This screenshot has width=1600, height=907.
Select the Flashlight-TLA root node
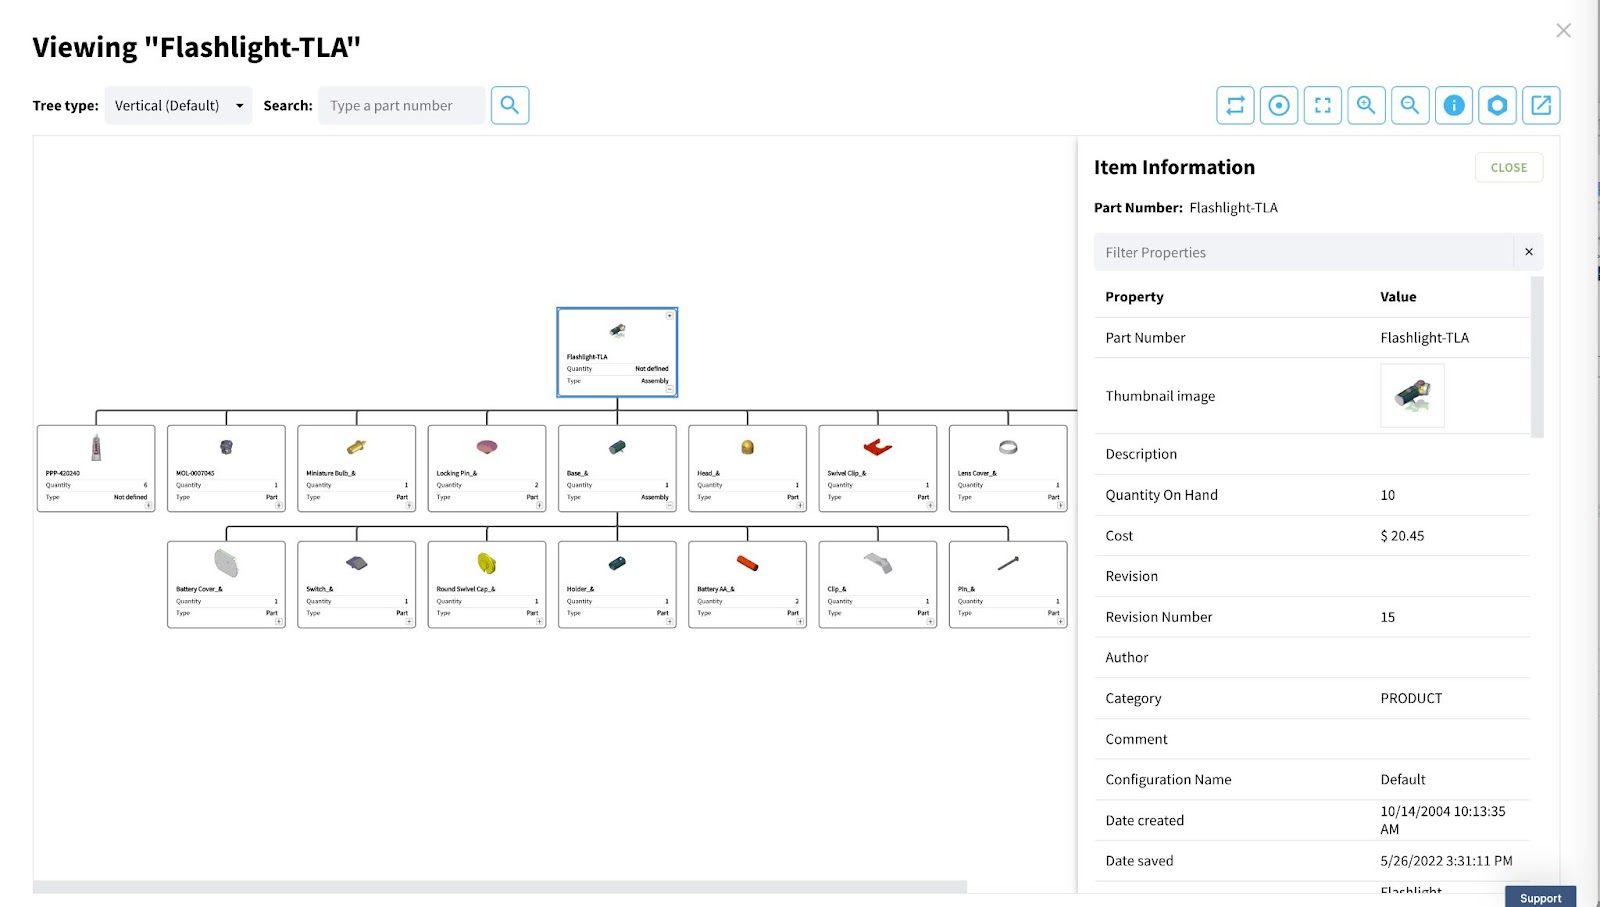click(617, 352)
